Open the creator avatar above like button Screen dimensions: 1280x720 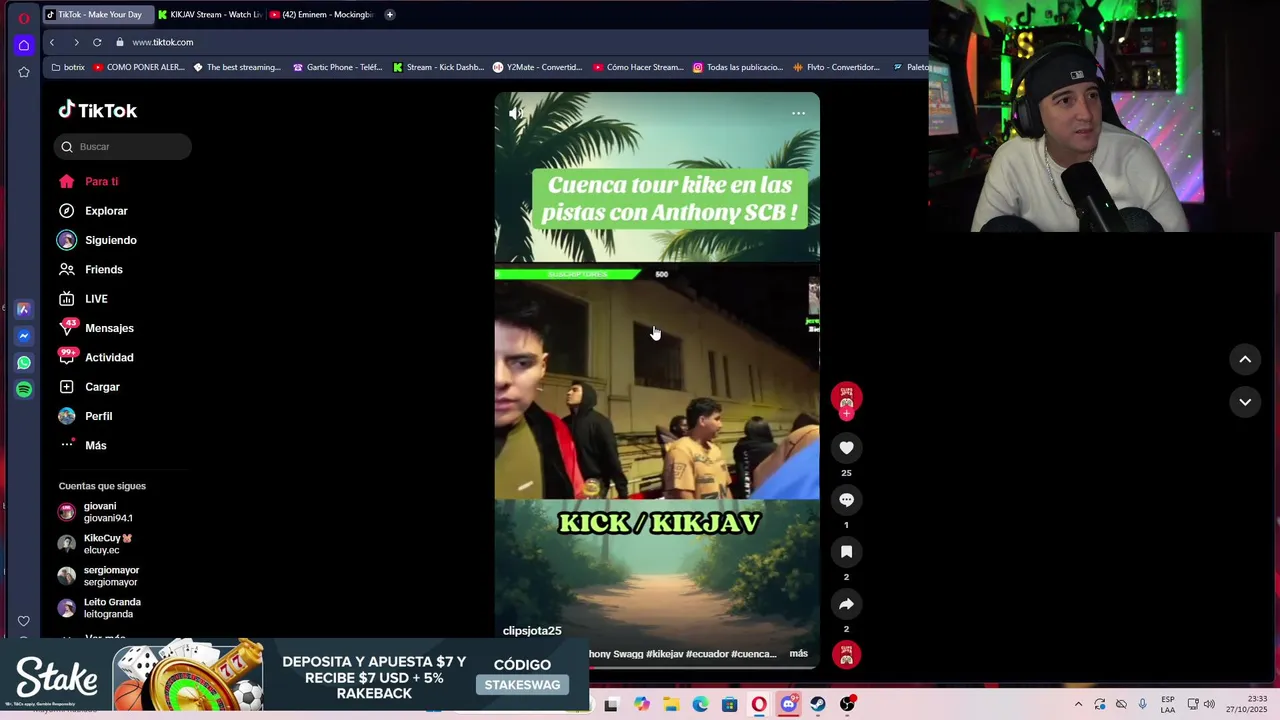click(x=846, y=397)
